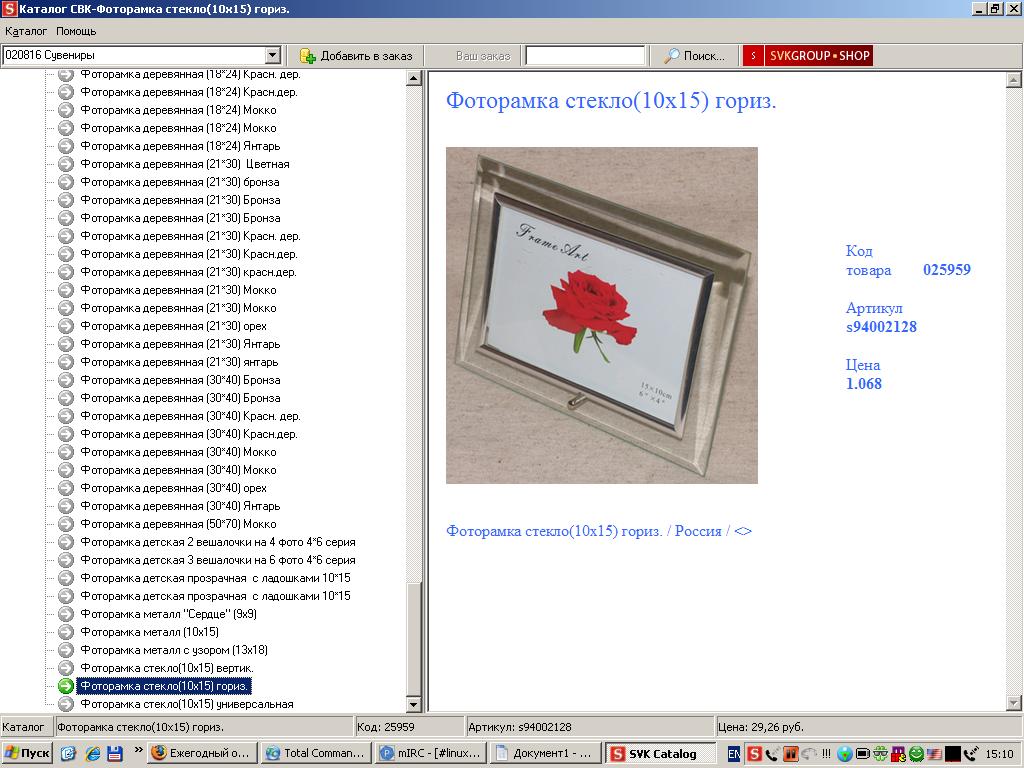
Task: Click the Internet Explorer quick launch icon
Action: (92, 753)
